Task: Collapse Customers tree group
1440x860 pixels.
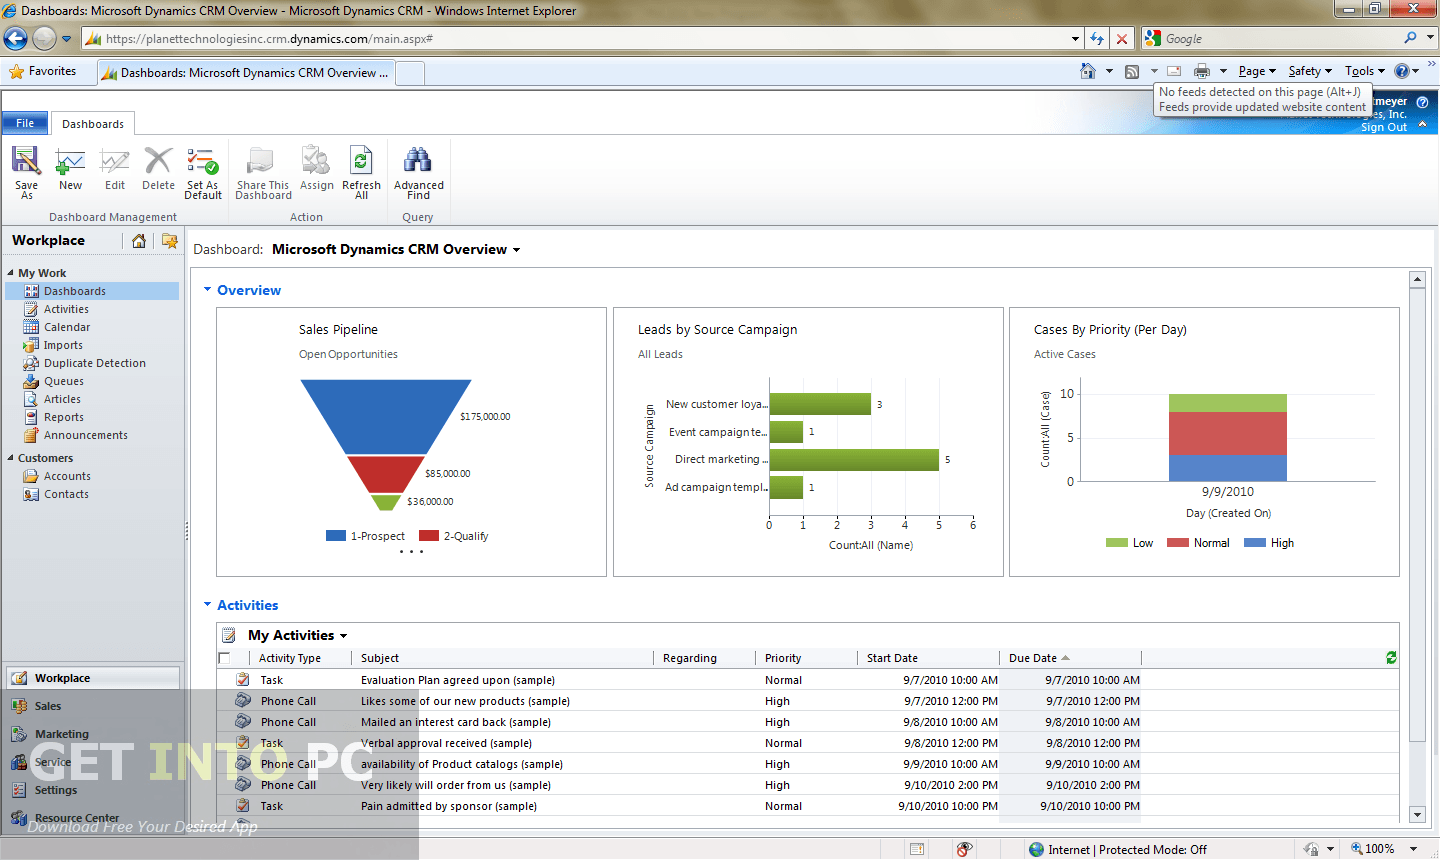Action: click(11, 458)
